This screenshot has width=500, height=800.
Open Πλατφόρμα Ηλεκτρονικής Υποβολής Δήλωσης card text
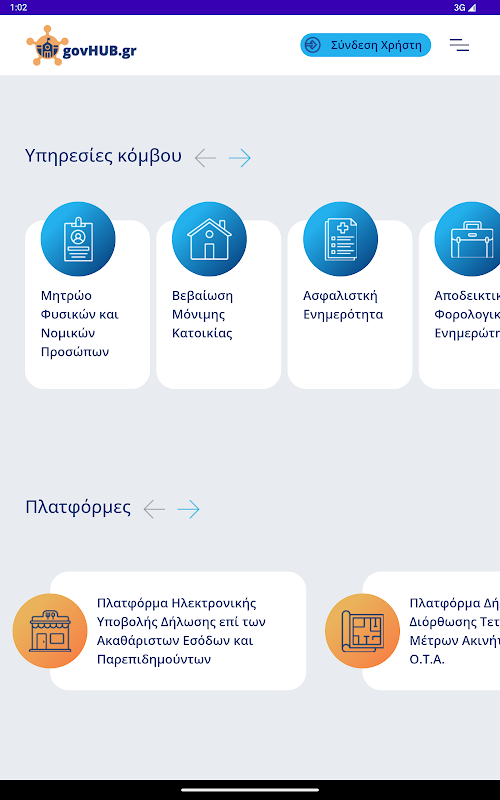(x=182, y=631)
